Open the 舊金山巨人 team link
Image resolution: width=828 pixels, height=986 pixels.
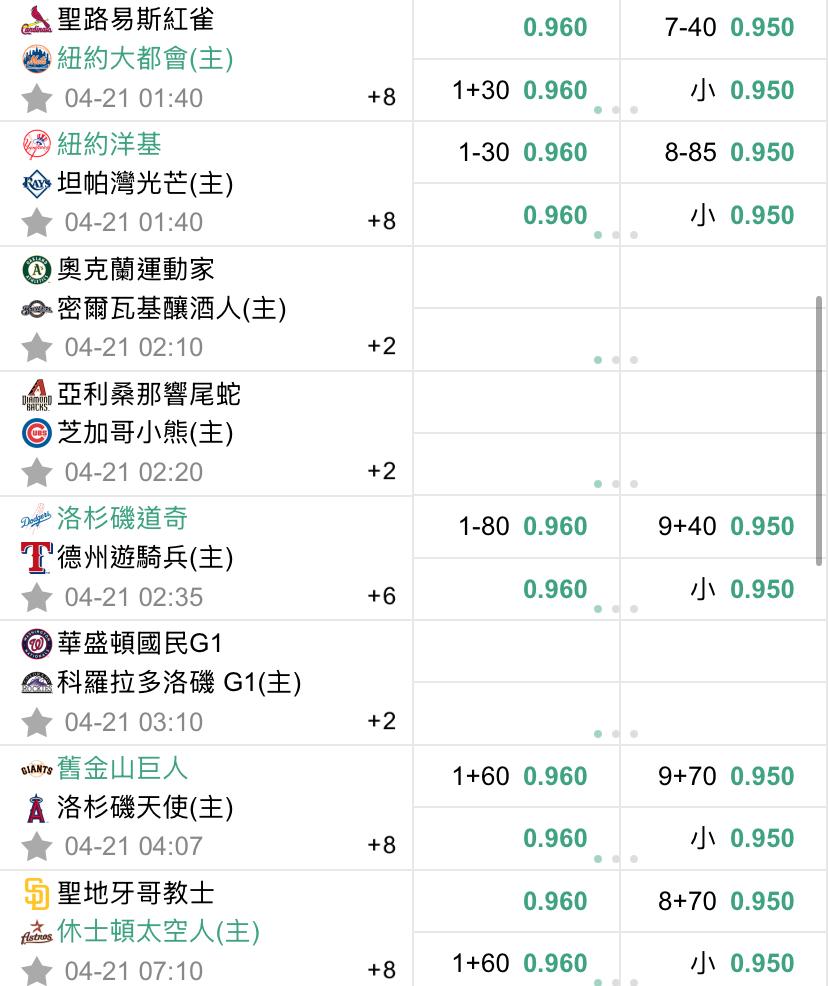click(x=122, y=768)
